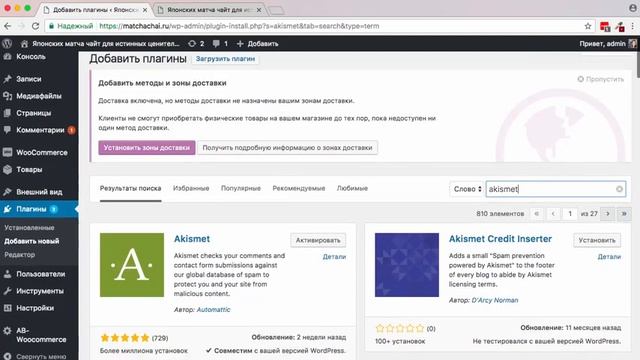Open Товары sidebar menu
Viewport: 640px width, 360px height.
click(29, 169)
